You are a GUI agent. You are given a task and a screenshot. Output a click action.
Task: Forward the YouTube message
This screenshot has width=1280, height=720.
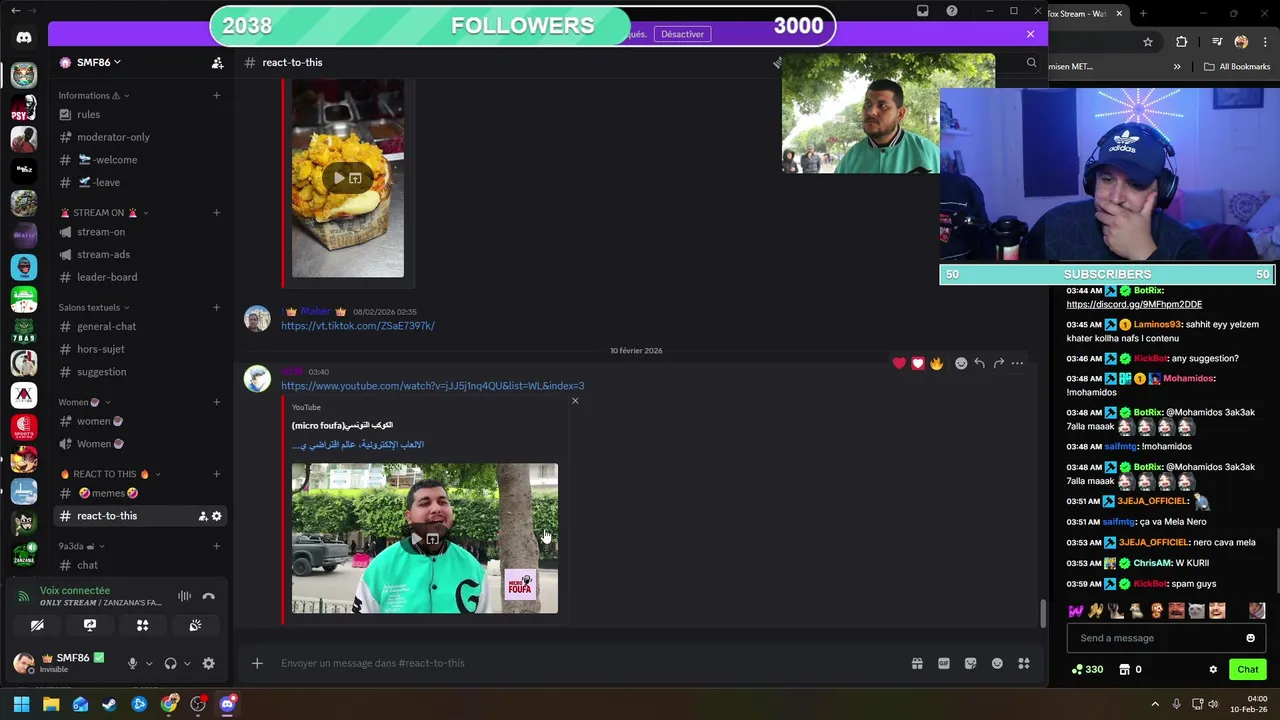coord(998,363)
